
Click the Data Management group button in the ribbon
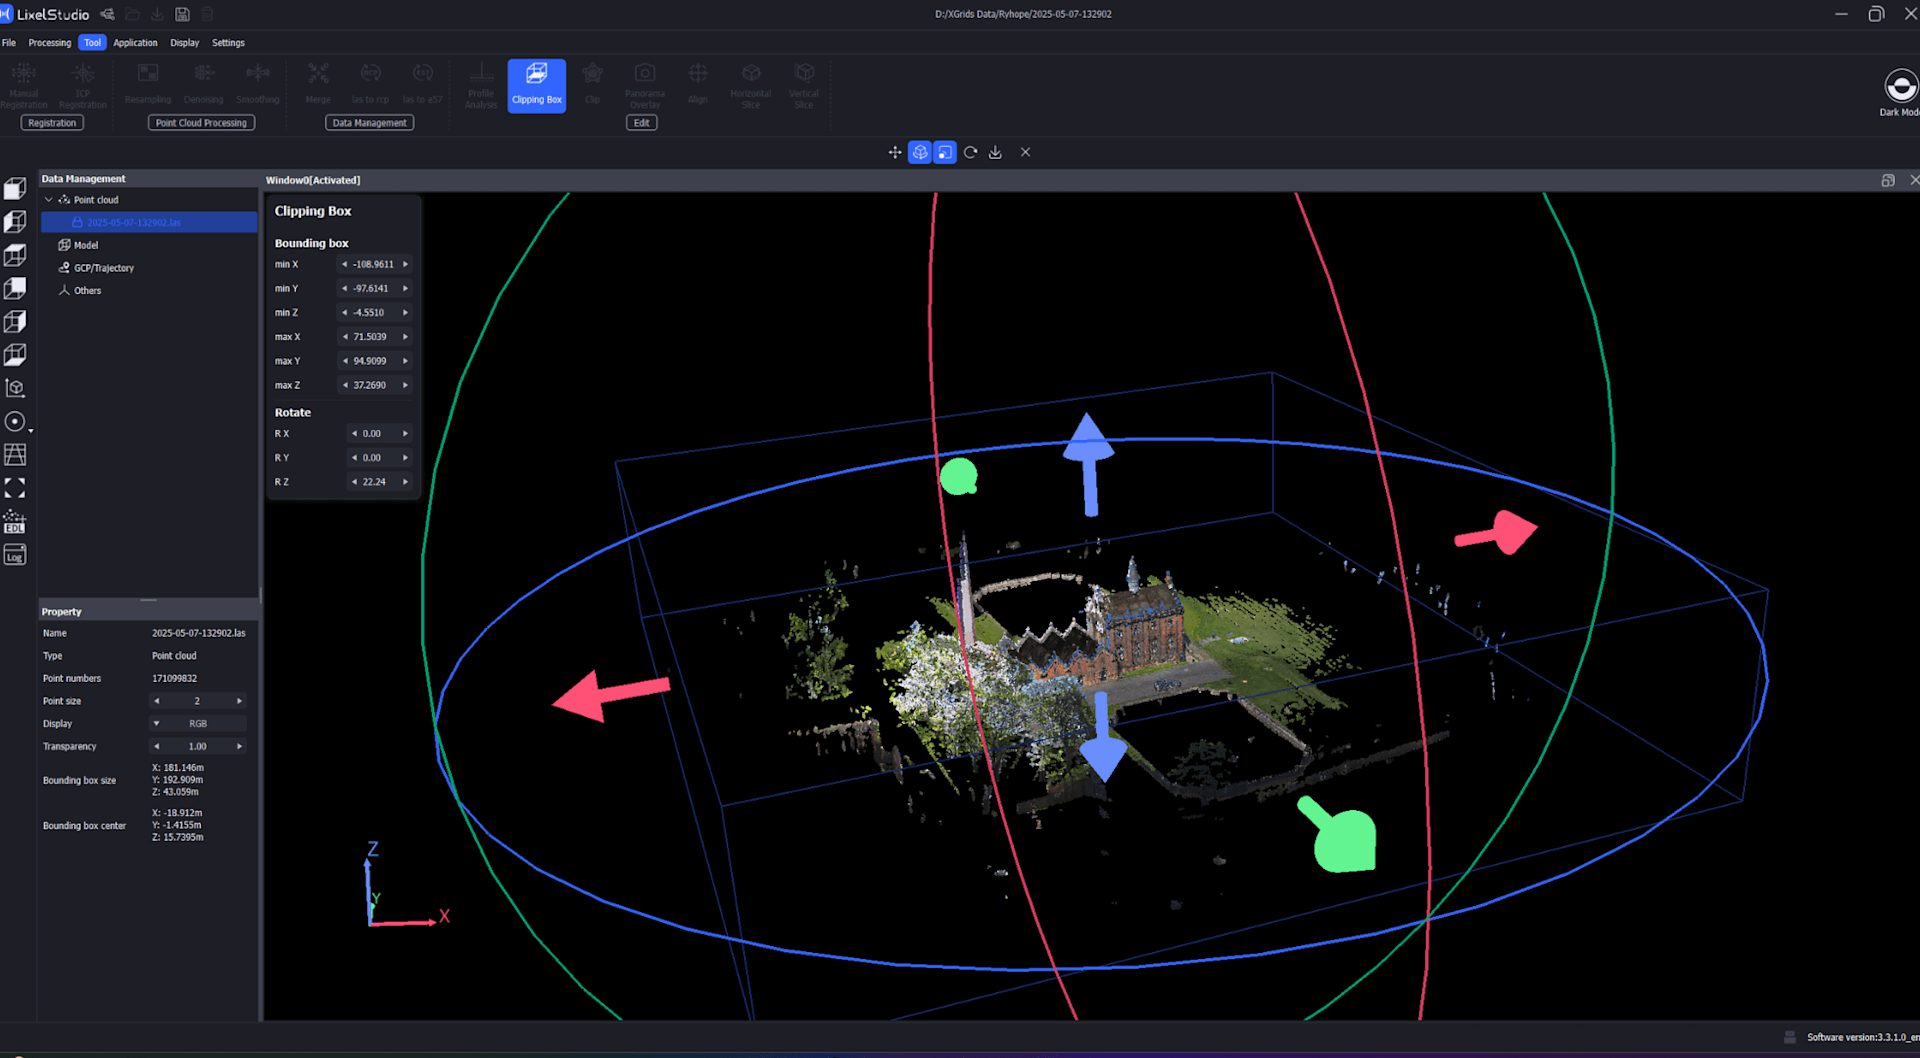(x=369, y=123)
